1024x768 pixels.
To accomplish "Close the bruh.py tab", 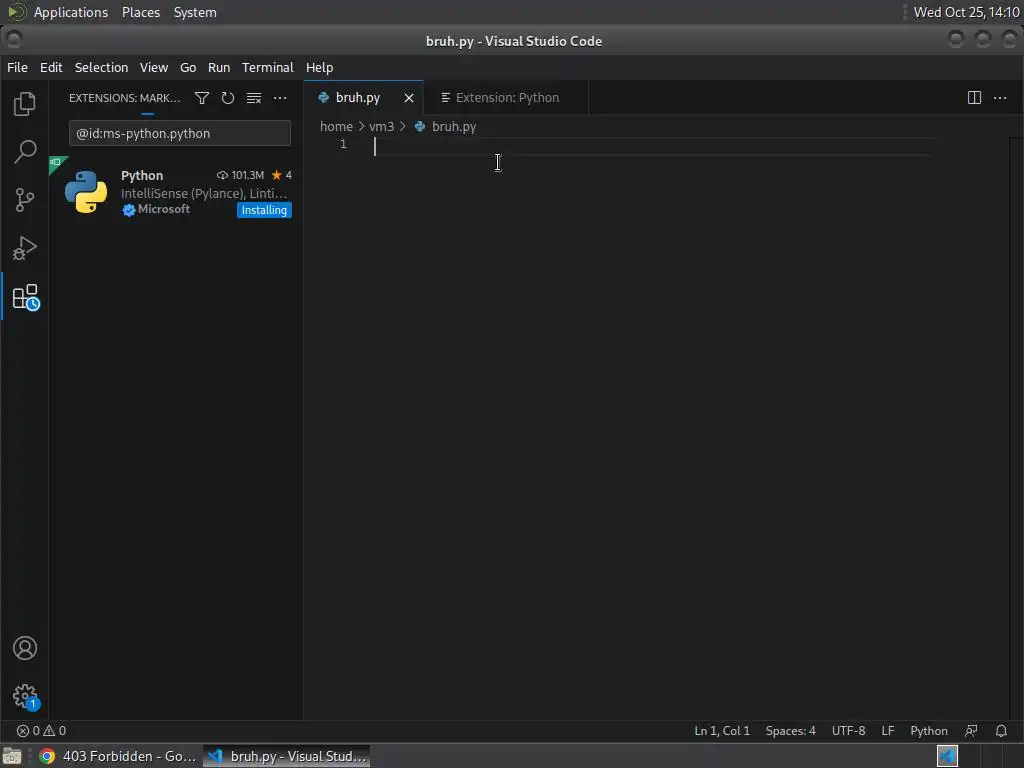I will pos(409,98).
